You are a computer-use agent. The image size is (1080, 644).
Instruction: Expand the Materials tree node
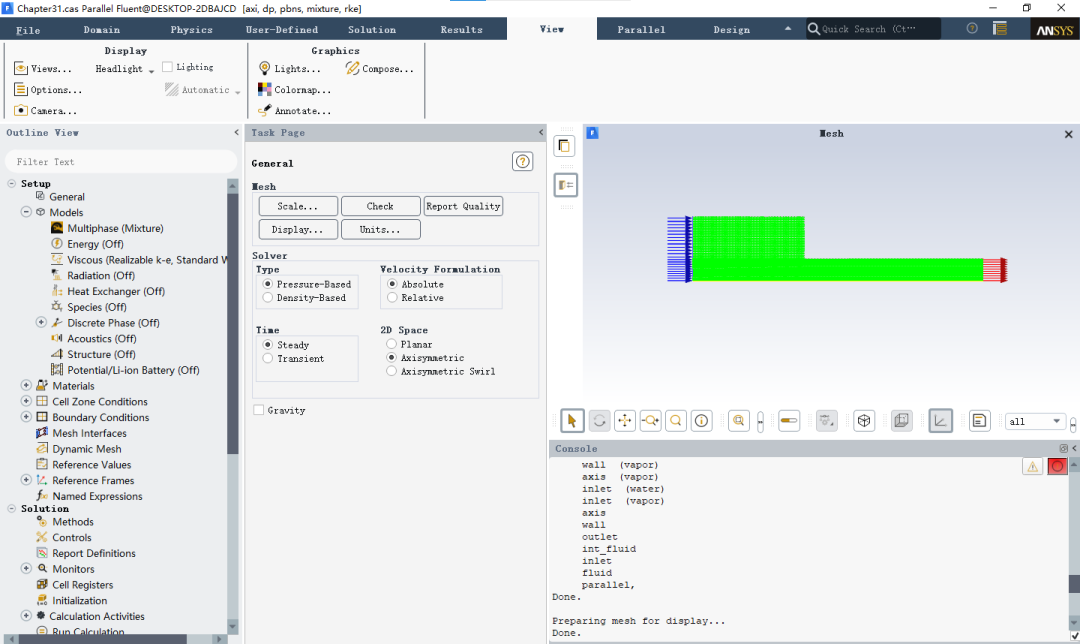click(x=26, y=385)
